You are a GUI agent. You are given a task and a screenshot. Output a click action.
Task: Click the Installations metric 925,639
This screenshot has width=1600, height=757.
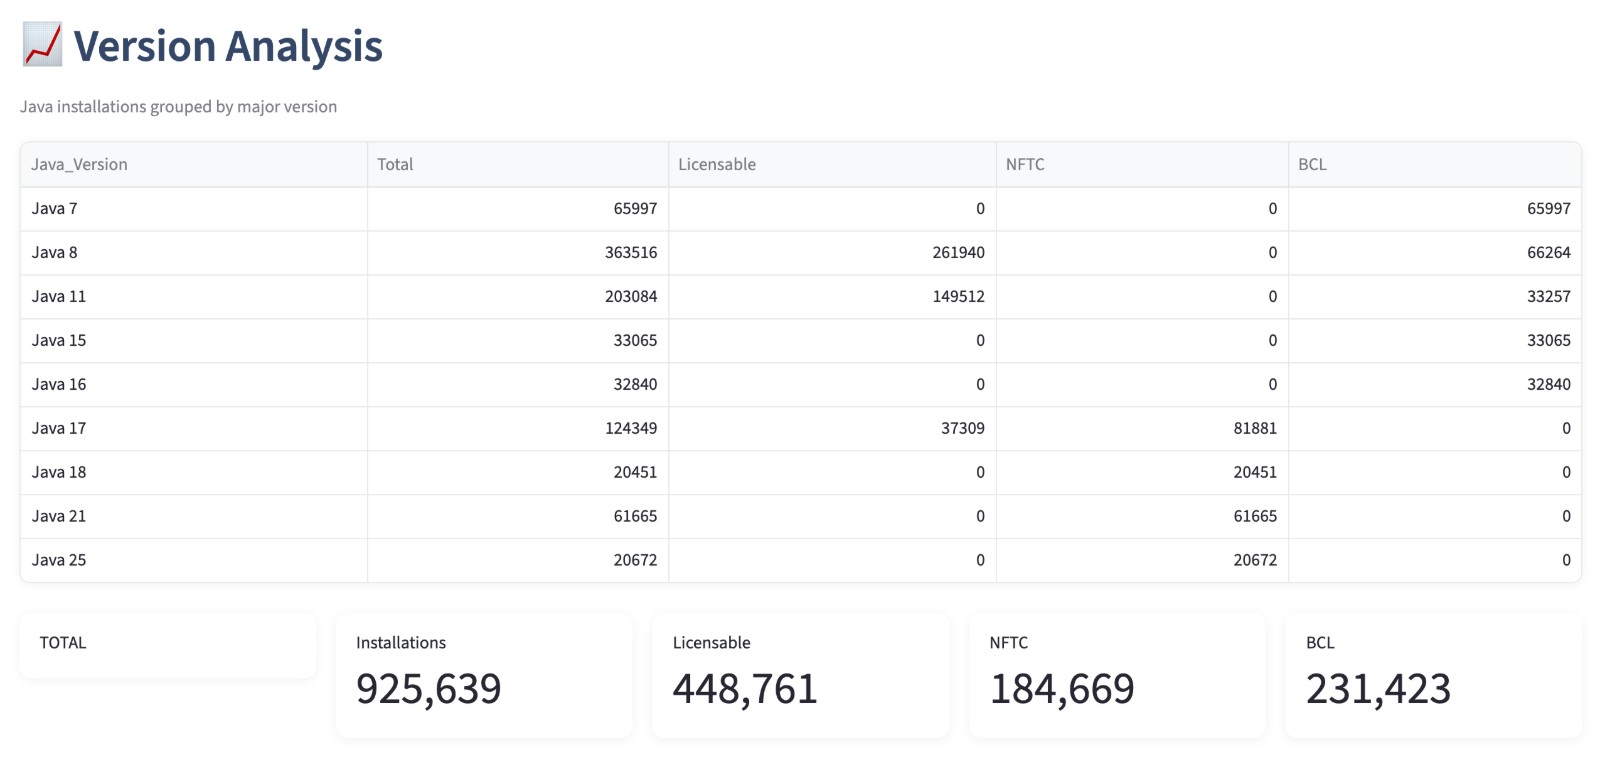[429, 689]
